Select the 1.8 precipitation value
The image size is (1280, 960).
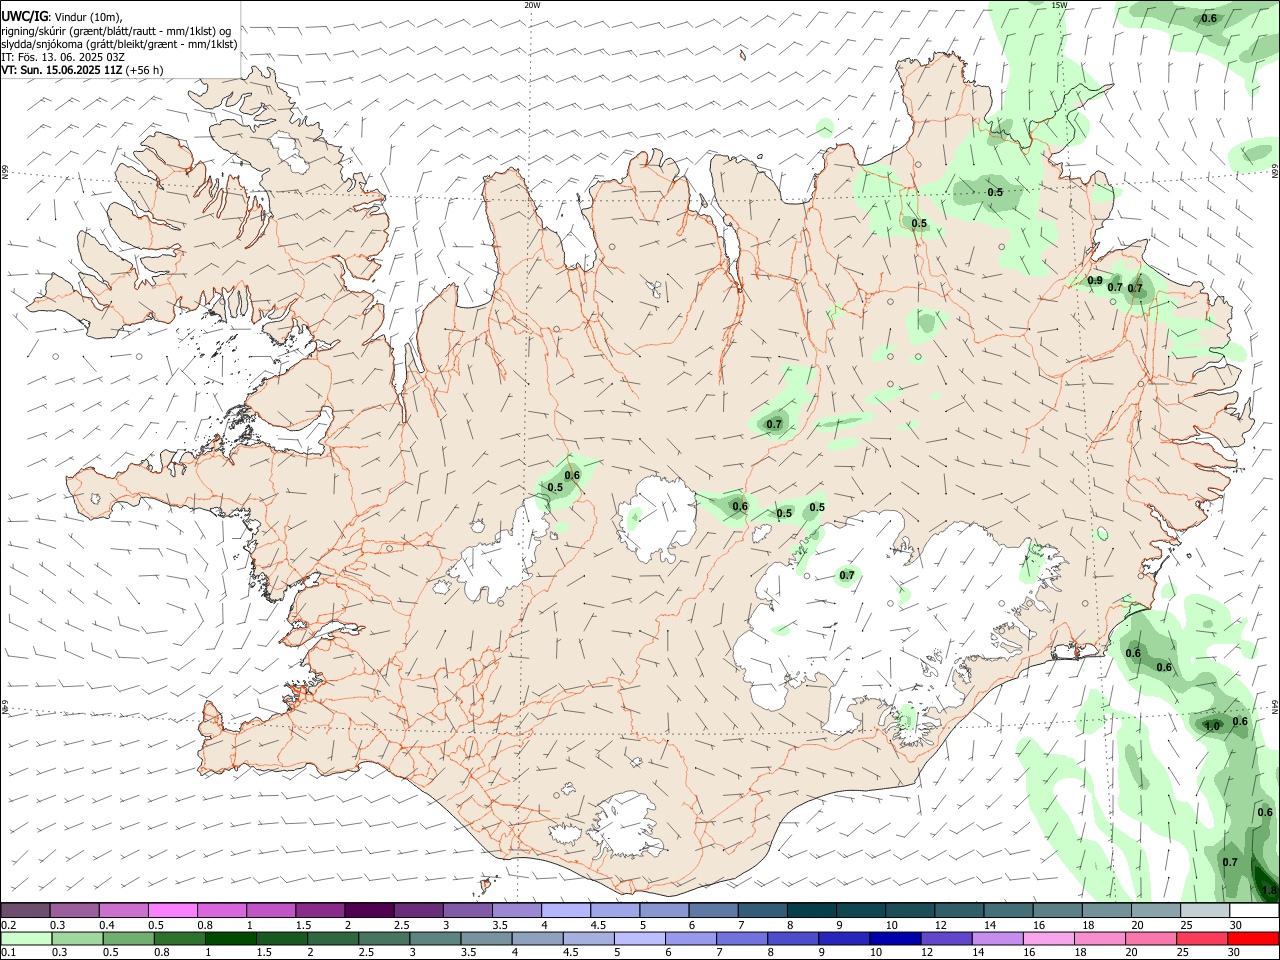point(1269,890)
